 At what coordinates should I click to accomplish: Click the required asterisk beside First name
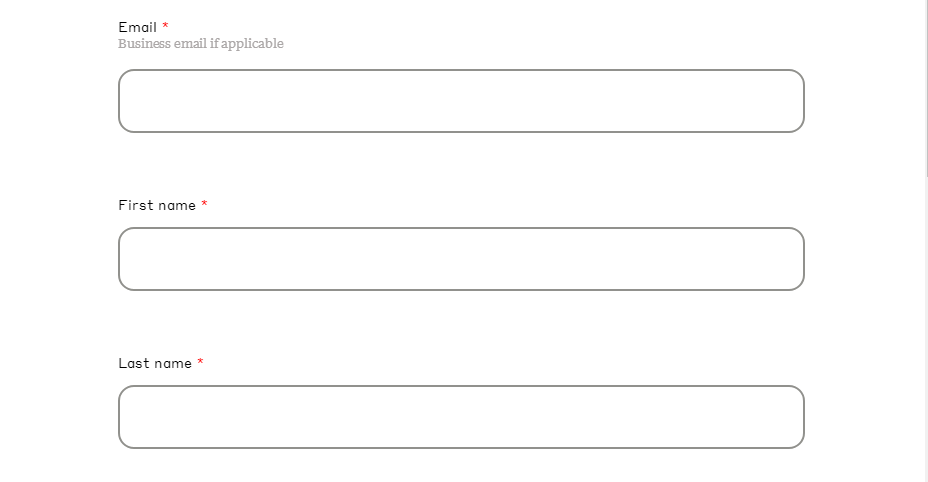click(204, 204)
